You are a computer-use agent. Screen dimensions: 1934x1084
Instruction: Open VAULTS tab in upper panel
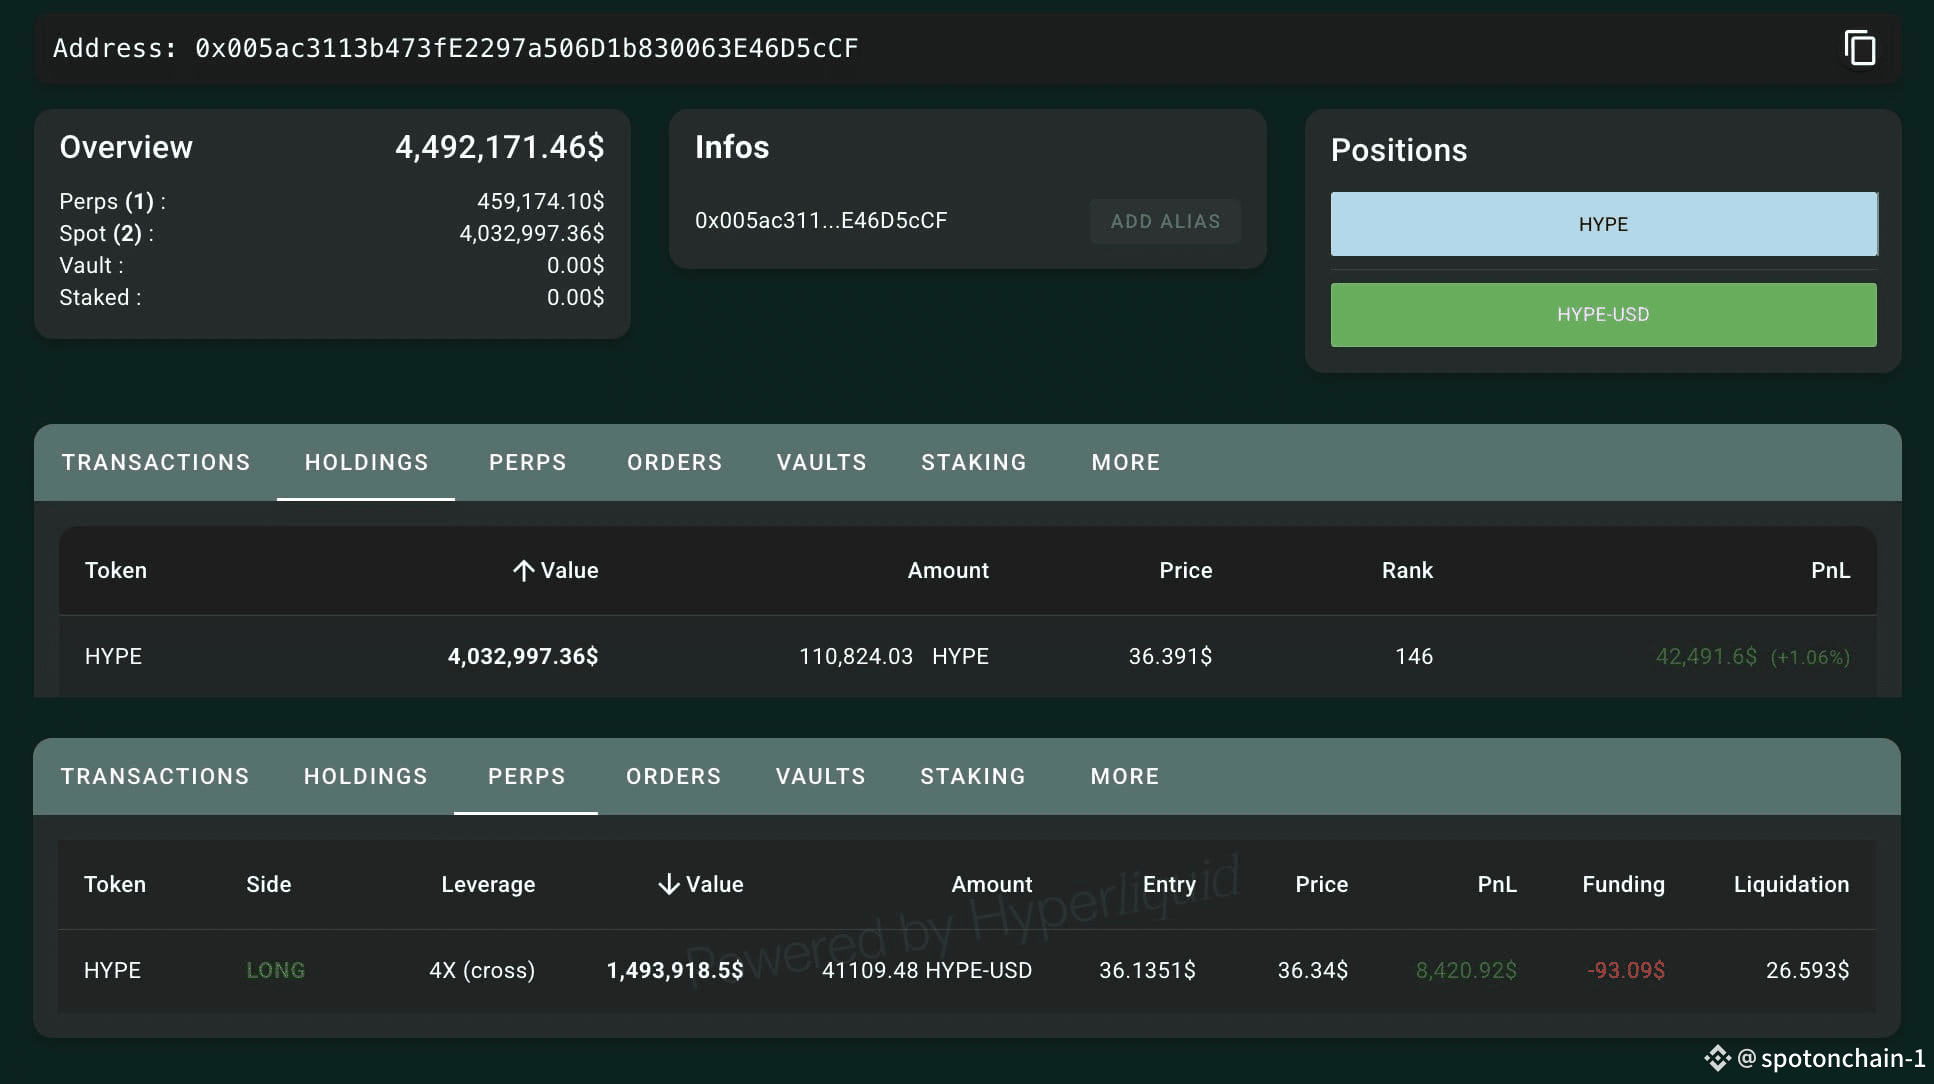click(x=821, y=463)
